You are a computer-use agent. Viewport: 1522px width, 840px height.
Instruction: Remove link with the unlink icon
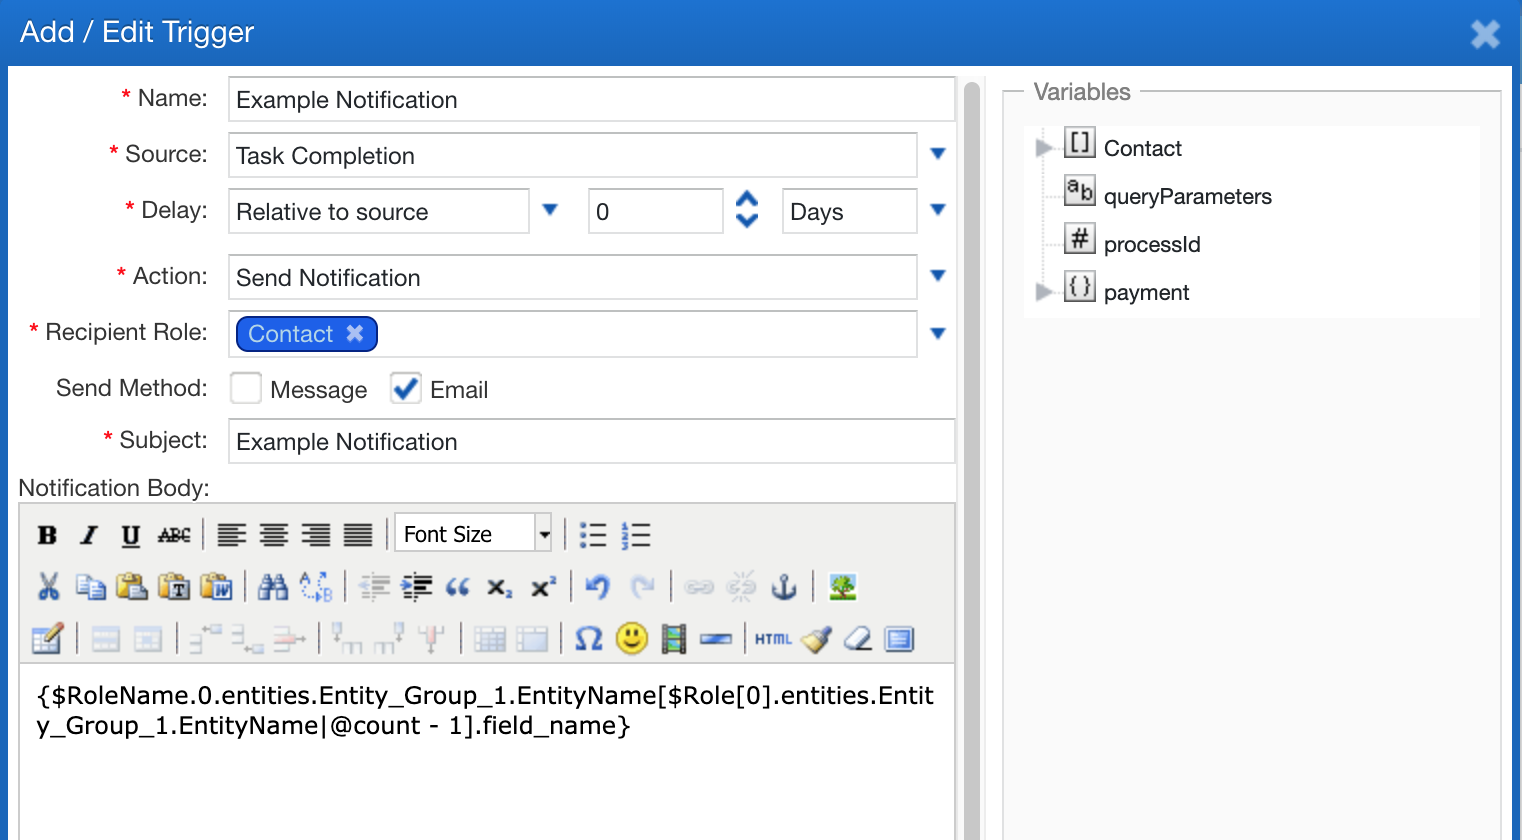point(741,587)
